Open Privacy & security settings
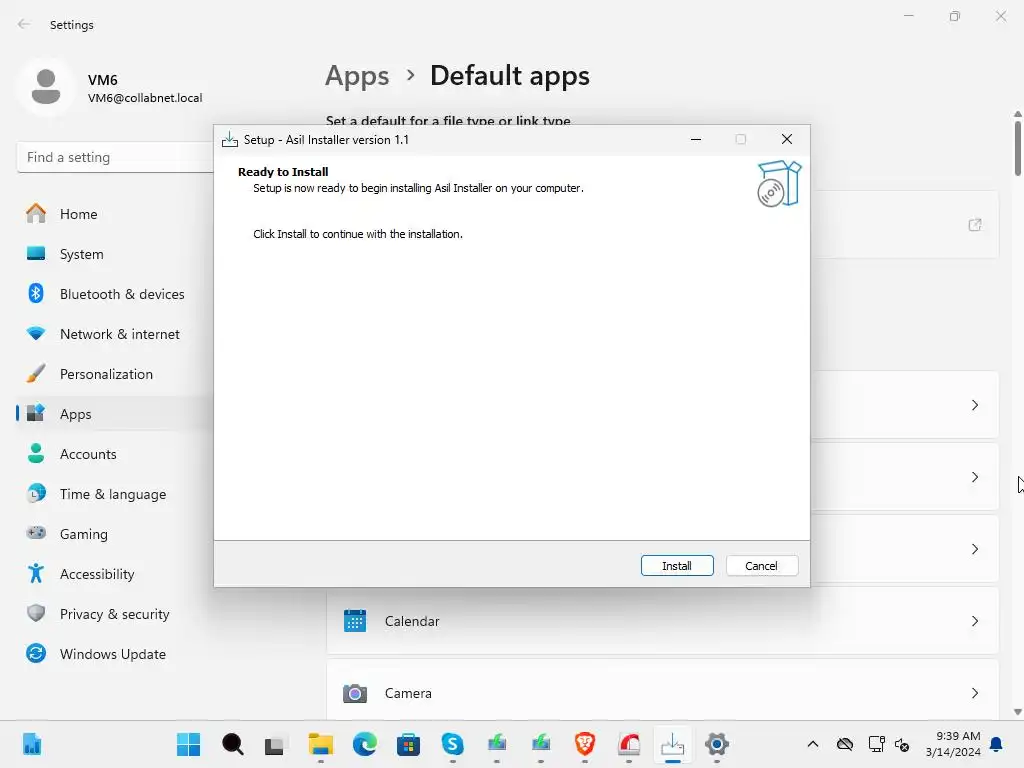1024x768 pixels. (114, 614)
